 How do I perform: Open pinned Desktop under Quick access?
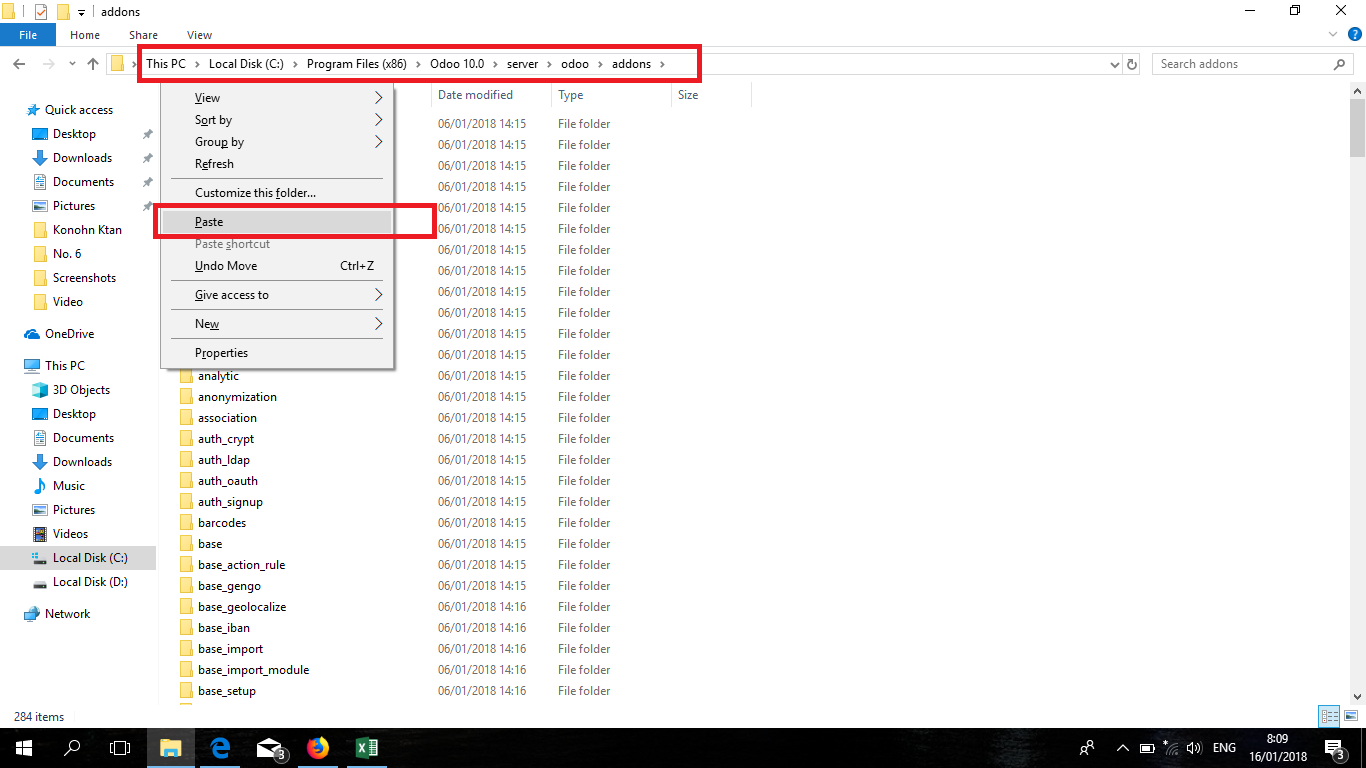pos(74,134)
